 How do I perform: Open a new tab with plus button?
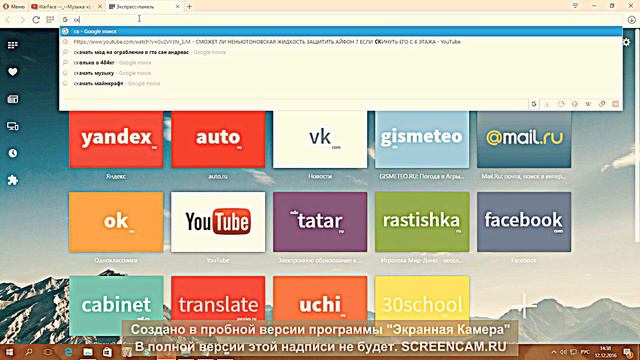[189, 7]
